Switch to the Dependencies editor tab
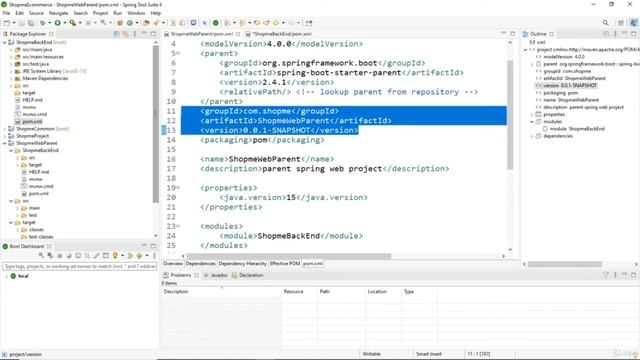The height and width of the screenshot is (360, 640). pos(200,264)
